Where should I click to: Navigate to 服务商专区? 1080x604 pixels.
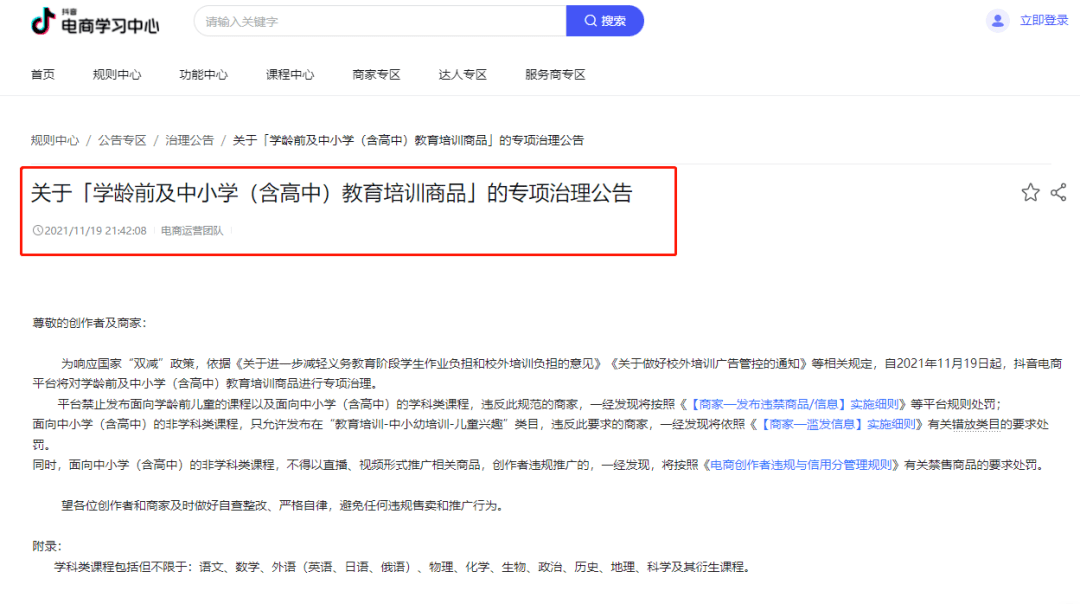pyautogui.click(x=555, y=75)
